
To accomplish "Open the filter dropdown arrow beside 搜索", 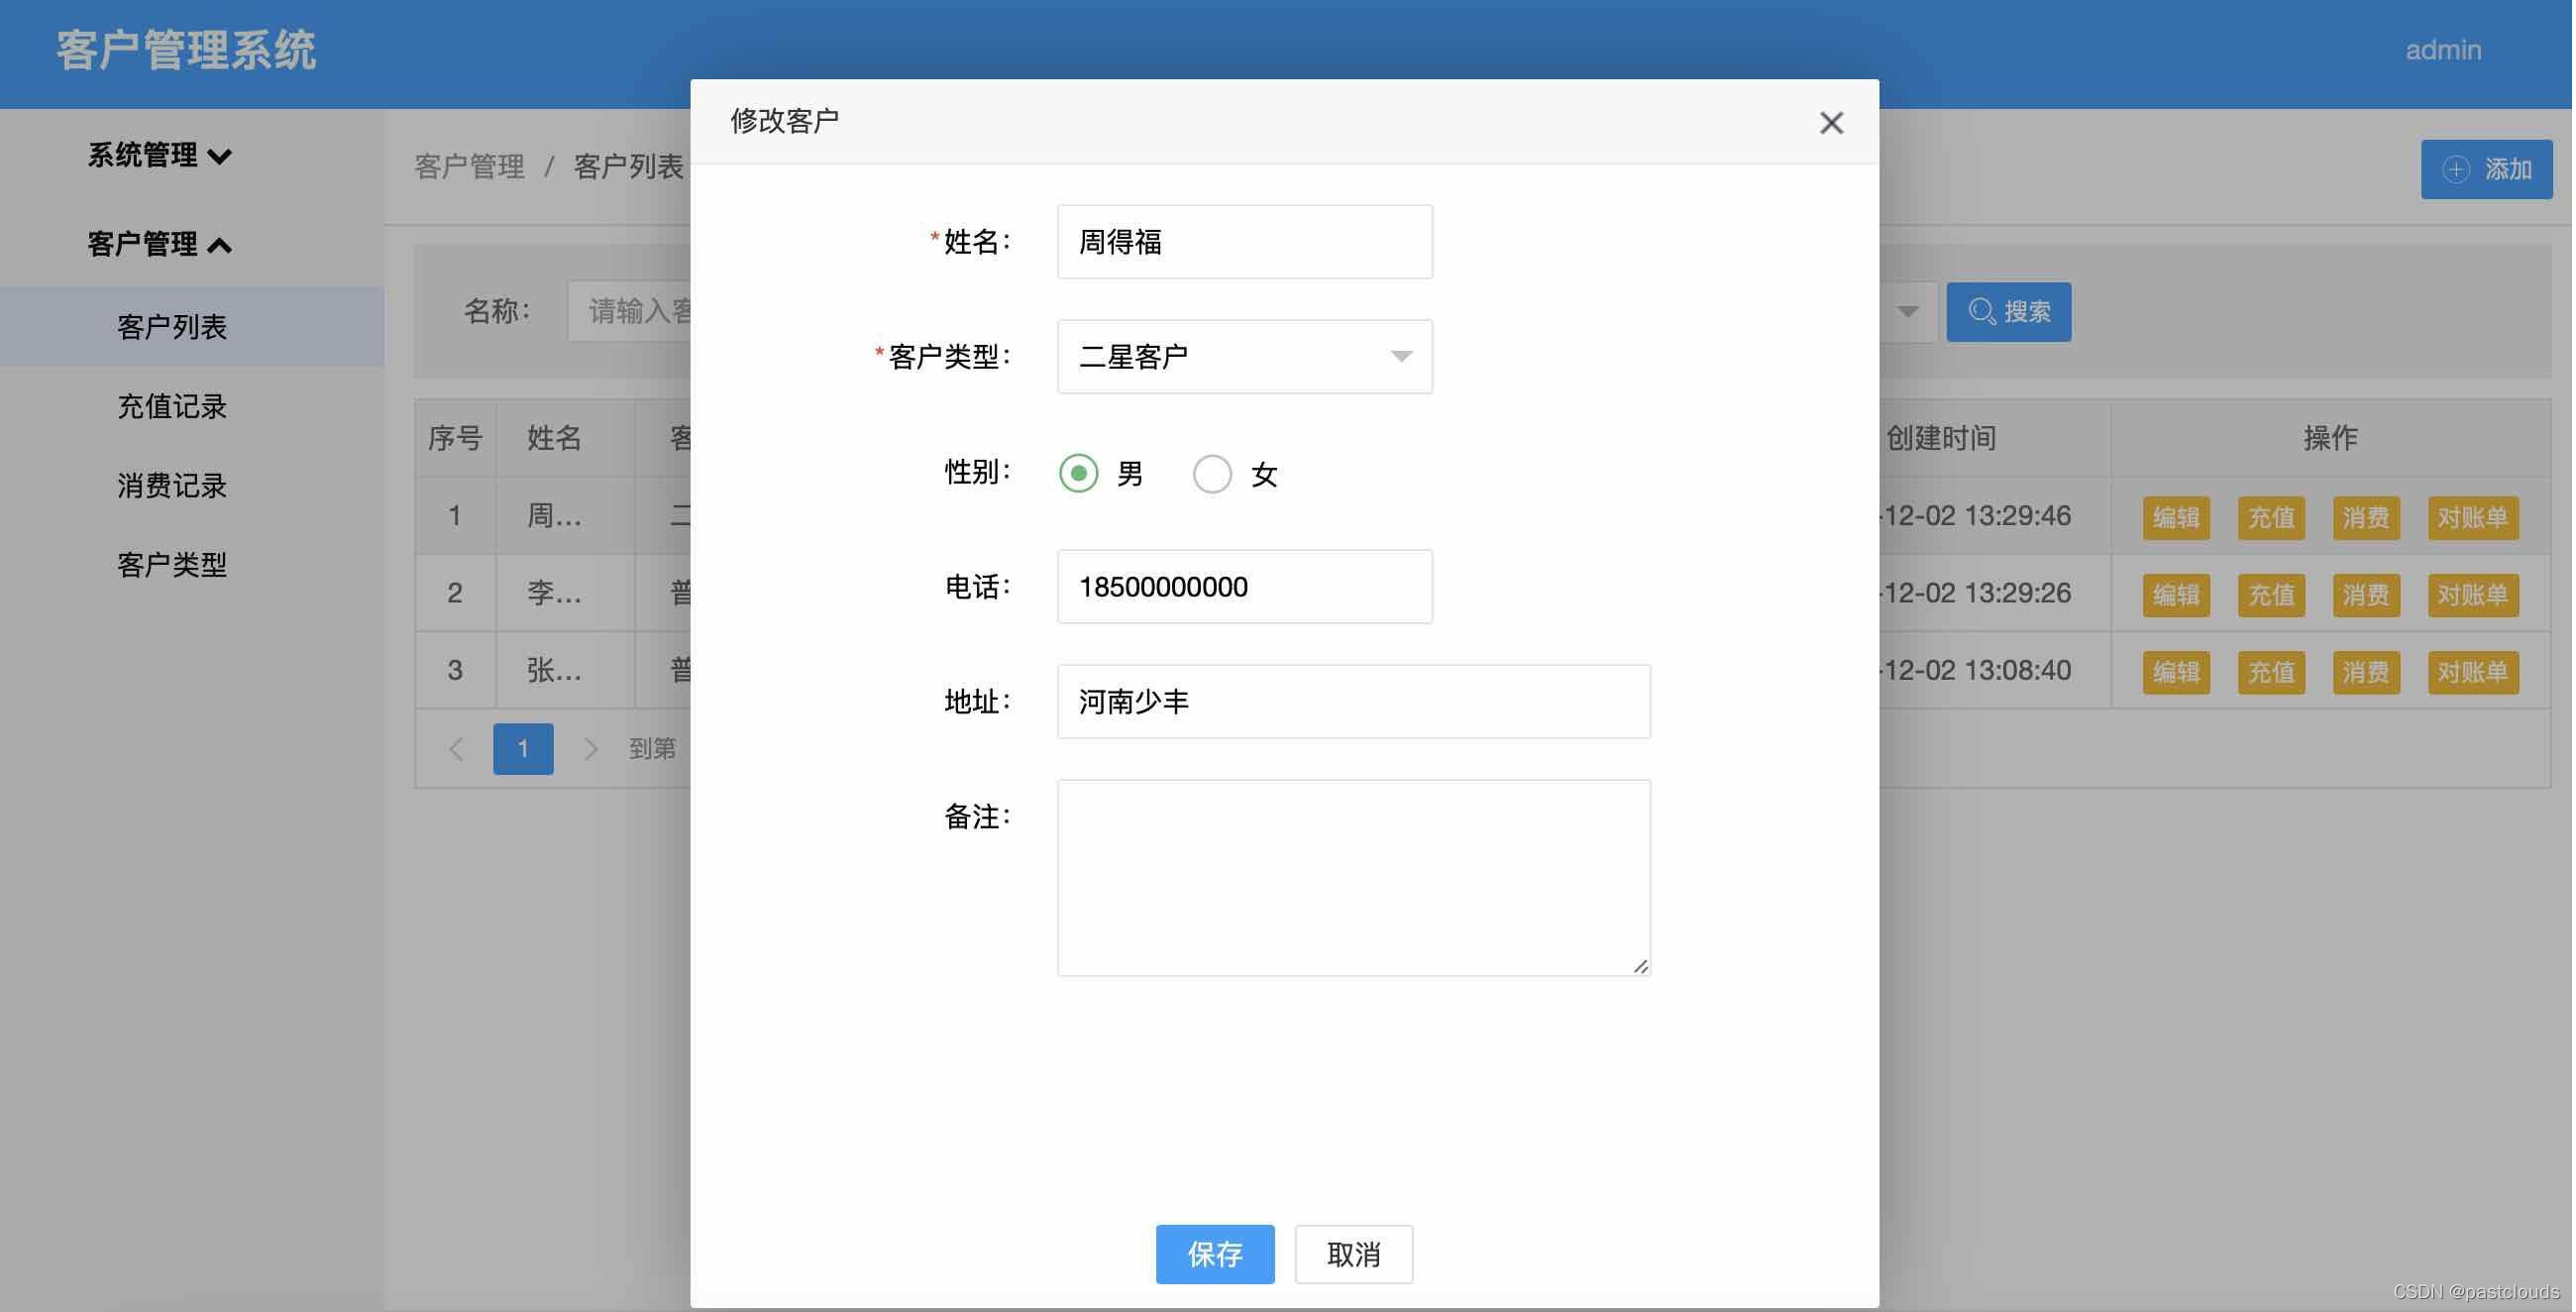I will [x=1909, y=311].
